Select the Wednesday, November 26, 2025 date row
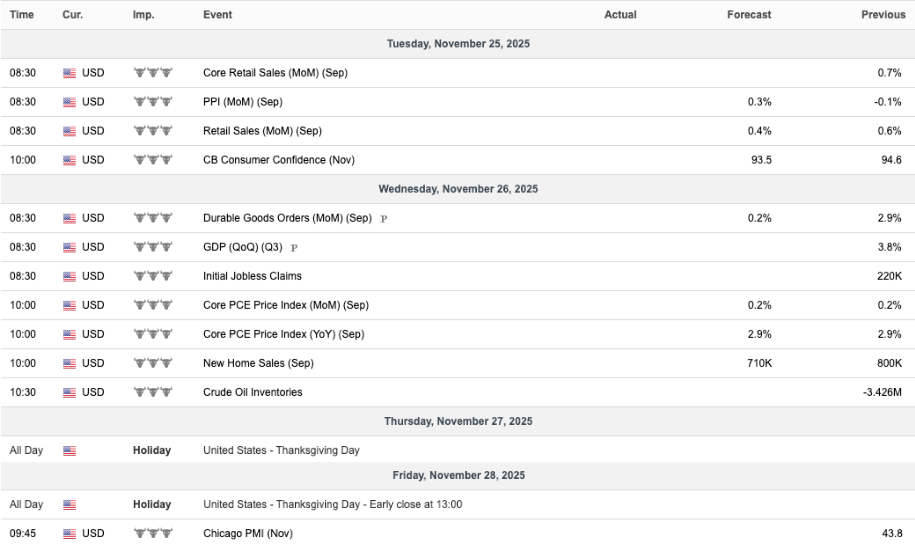915x546 pixels. click(458, 189)
